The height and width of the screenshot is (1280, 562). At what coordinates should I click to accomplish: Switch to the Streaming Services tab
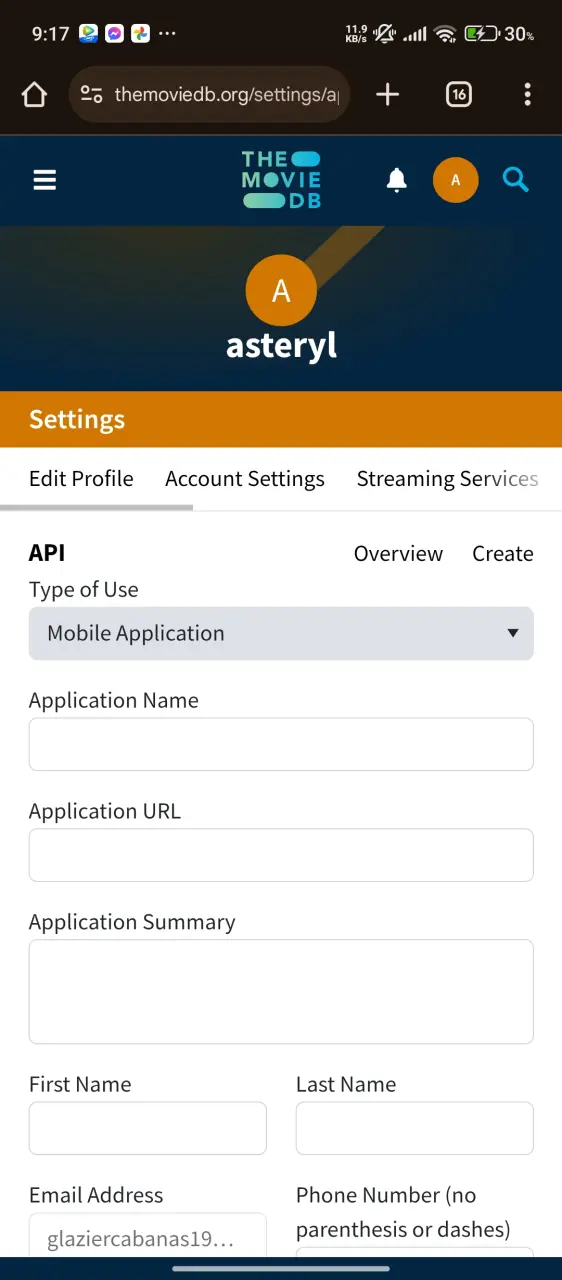click(448, 479)
